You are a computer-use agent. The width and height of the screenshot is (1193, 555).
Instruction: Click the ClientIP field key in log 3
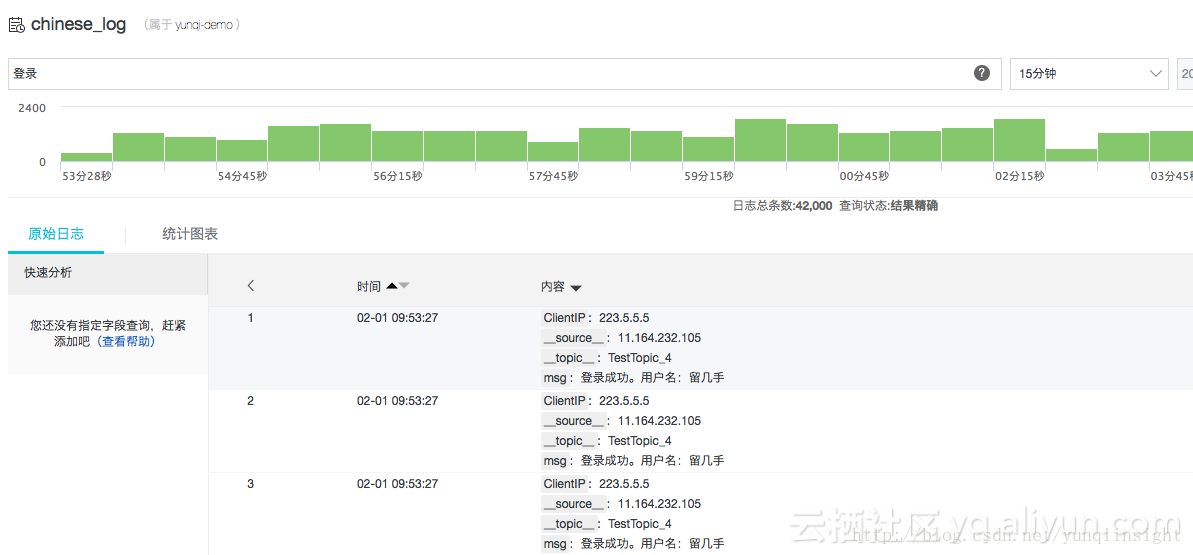click(564, 483)
